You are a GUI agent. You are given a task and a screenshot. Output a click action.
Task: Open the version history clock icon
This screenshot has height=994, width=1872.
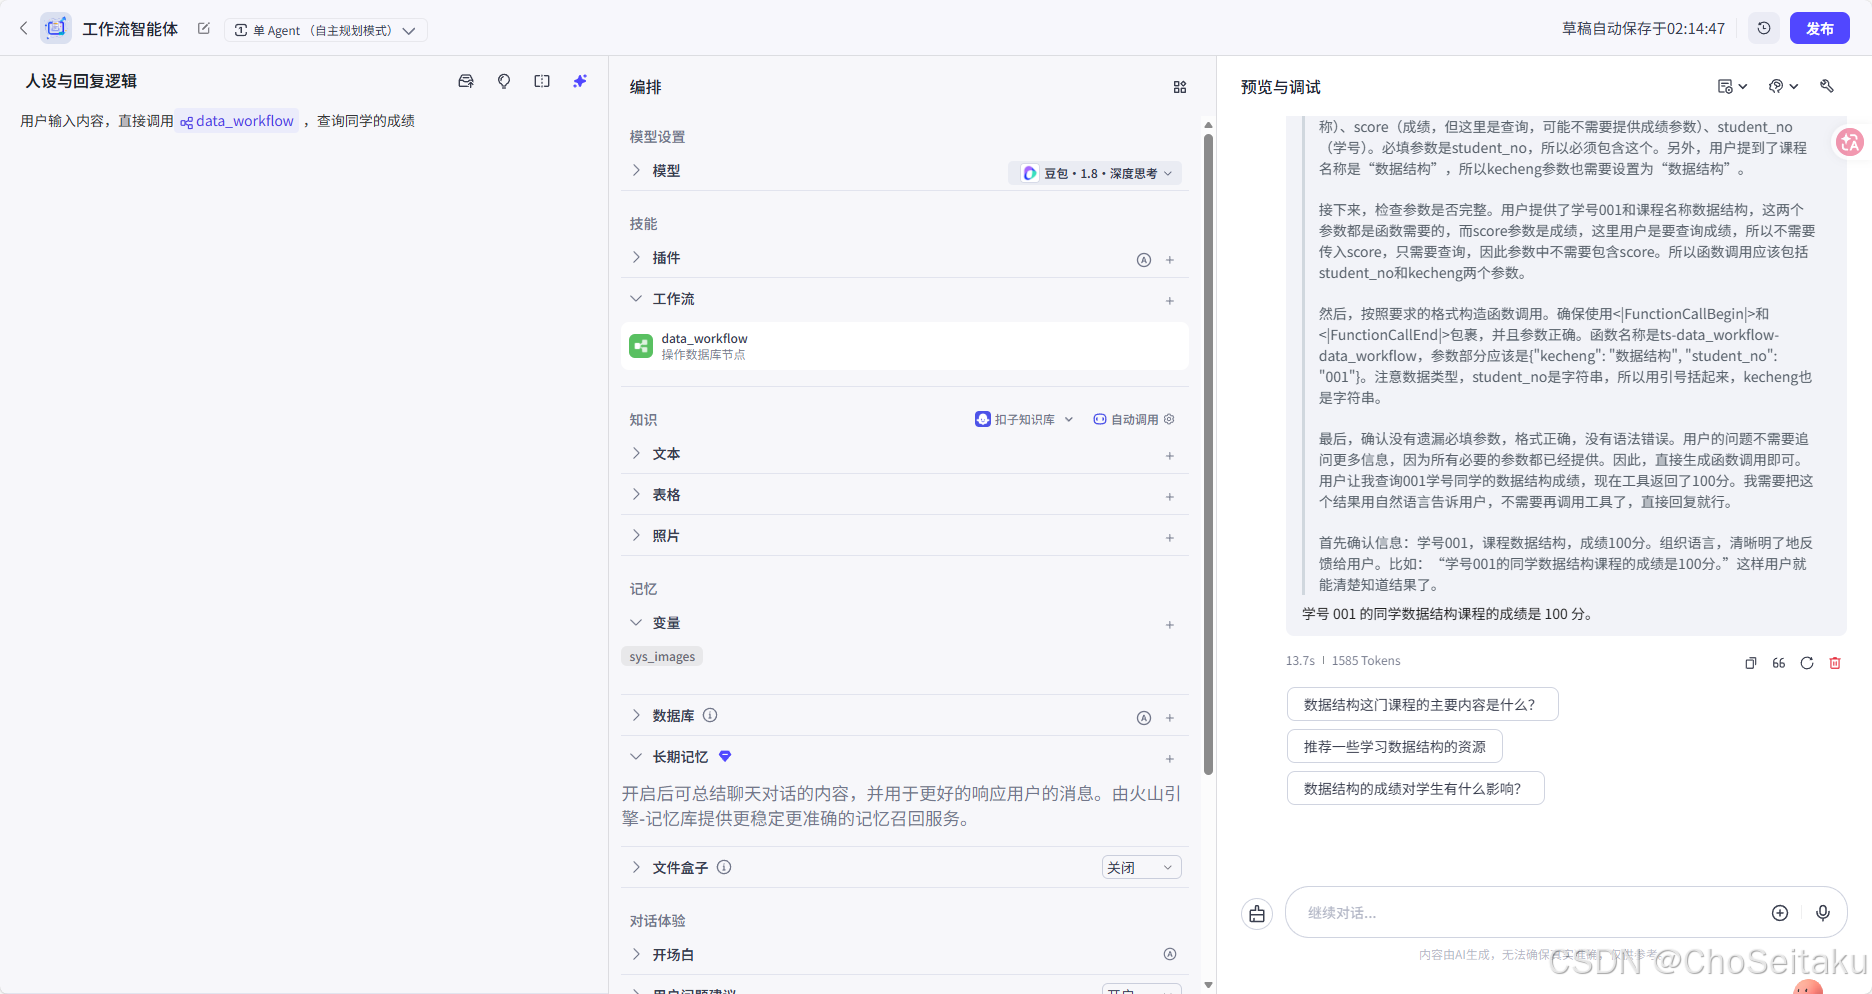coord(1764,29)
